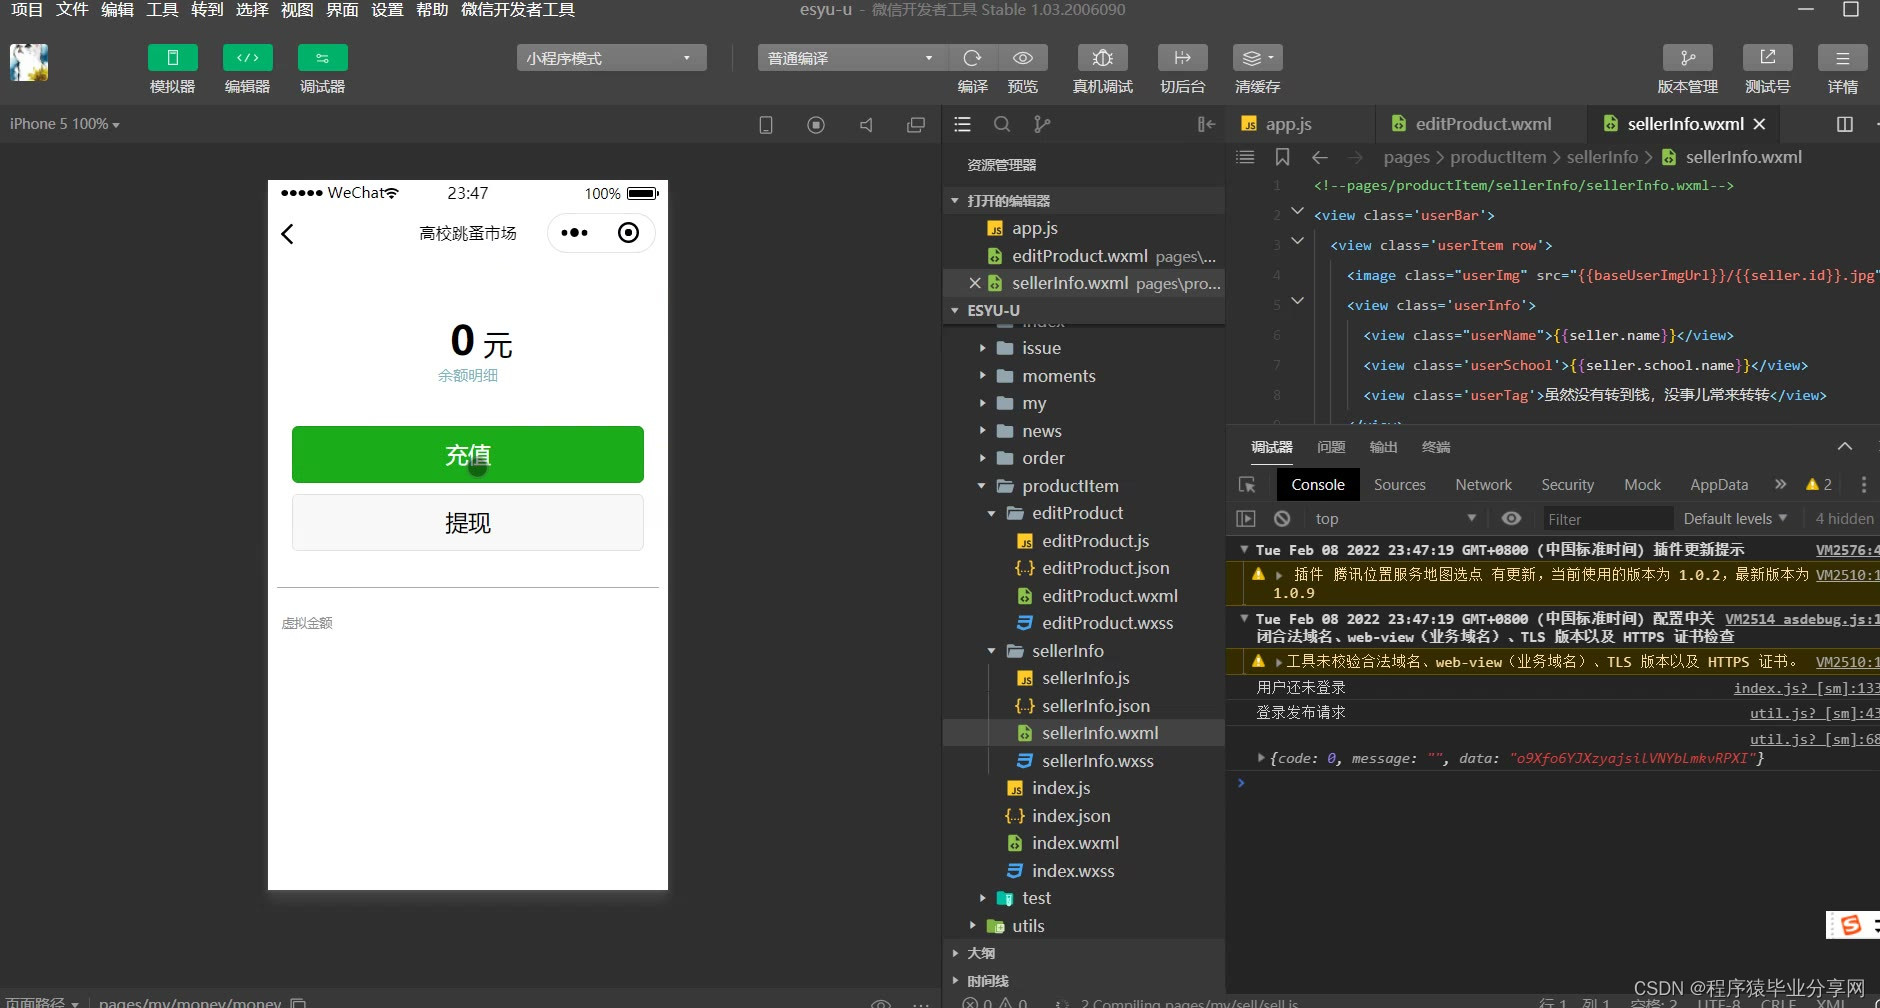The width and height of the screenshot is (1880, 1008).
Task: Open the 小程序模式 mode dropdown
Action: click(x=611, y=58)
